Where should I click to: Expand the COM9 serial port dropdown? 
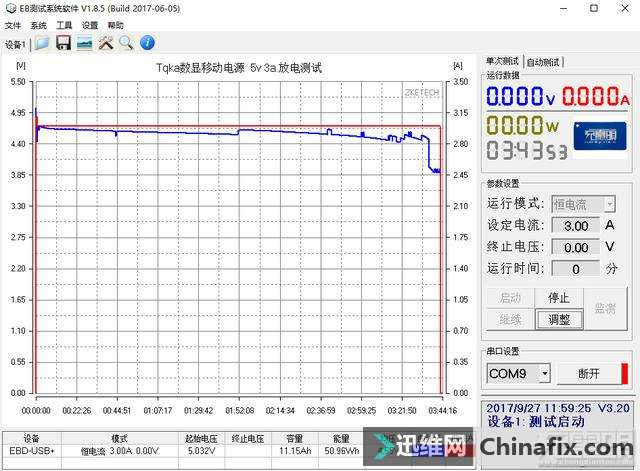(544, 373)
